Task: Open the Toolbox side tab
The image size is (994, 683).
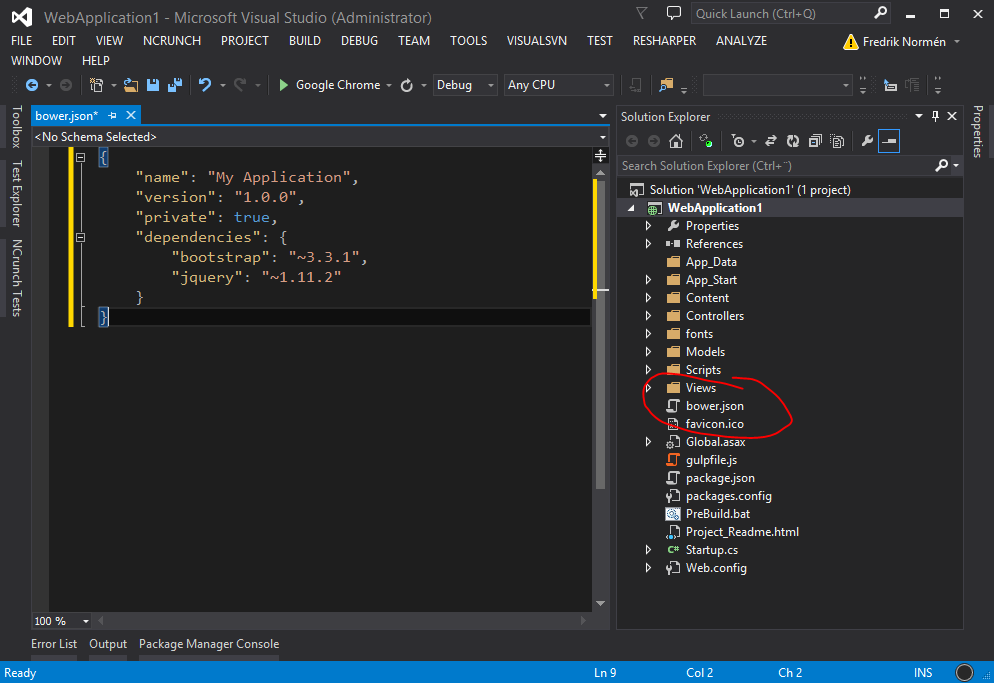Action: (16, 127)
